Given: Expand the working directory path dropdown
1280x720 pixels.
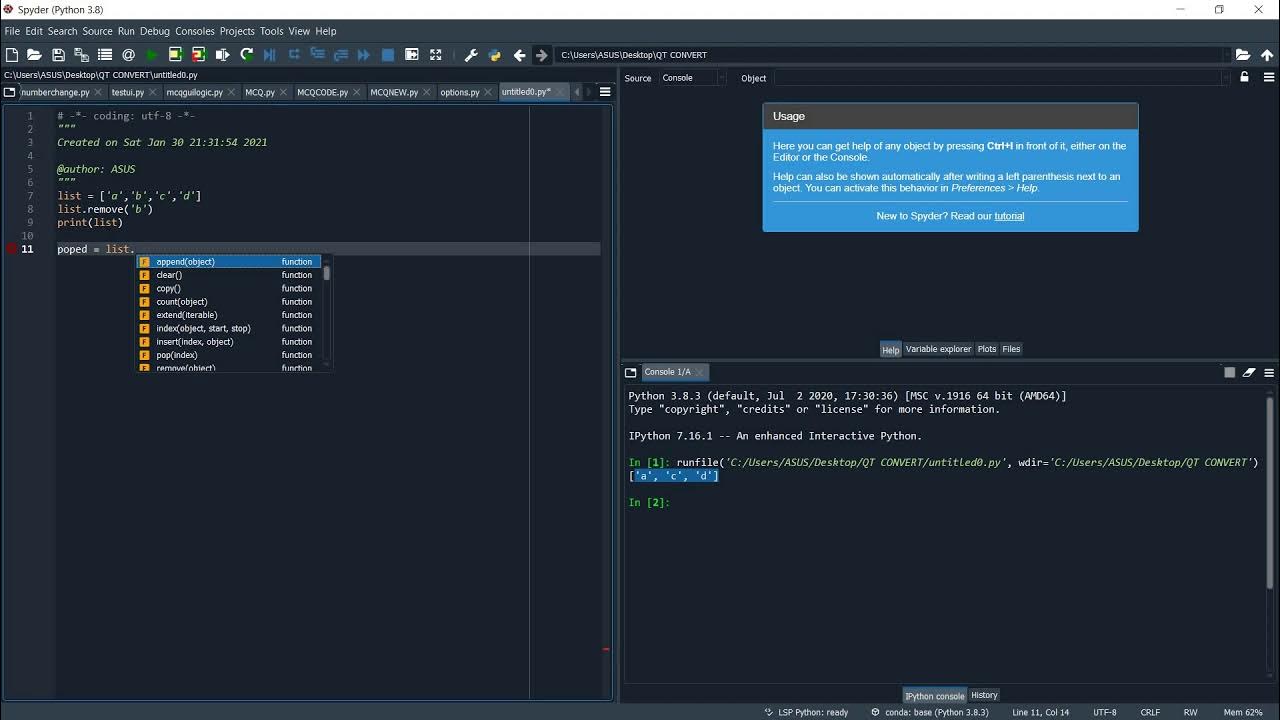Looking at the screenshot, I should click(x=1226, y=55).
